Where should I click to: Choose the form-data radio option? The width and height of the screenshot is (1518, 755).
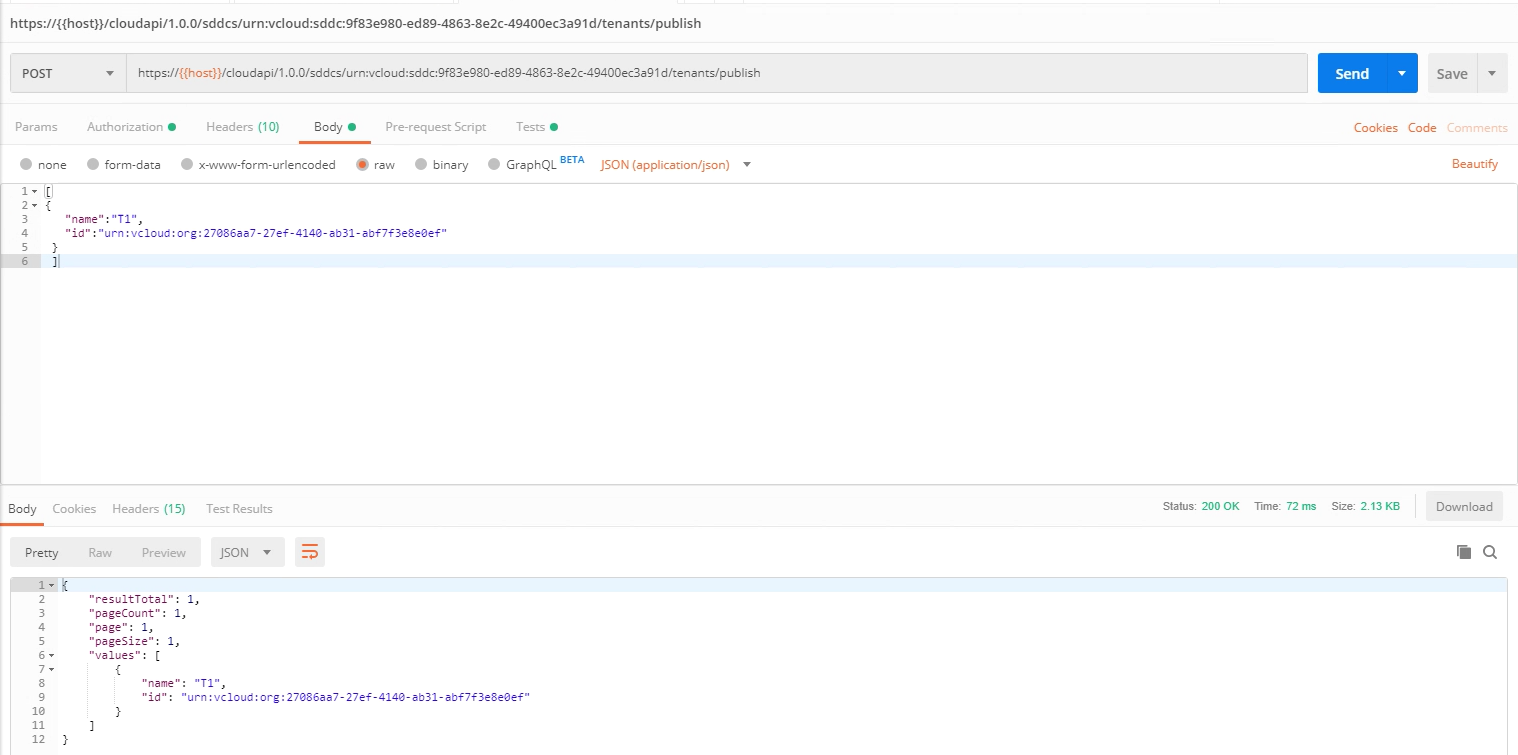click(93, 165)
